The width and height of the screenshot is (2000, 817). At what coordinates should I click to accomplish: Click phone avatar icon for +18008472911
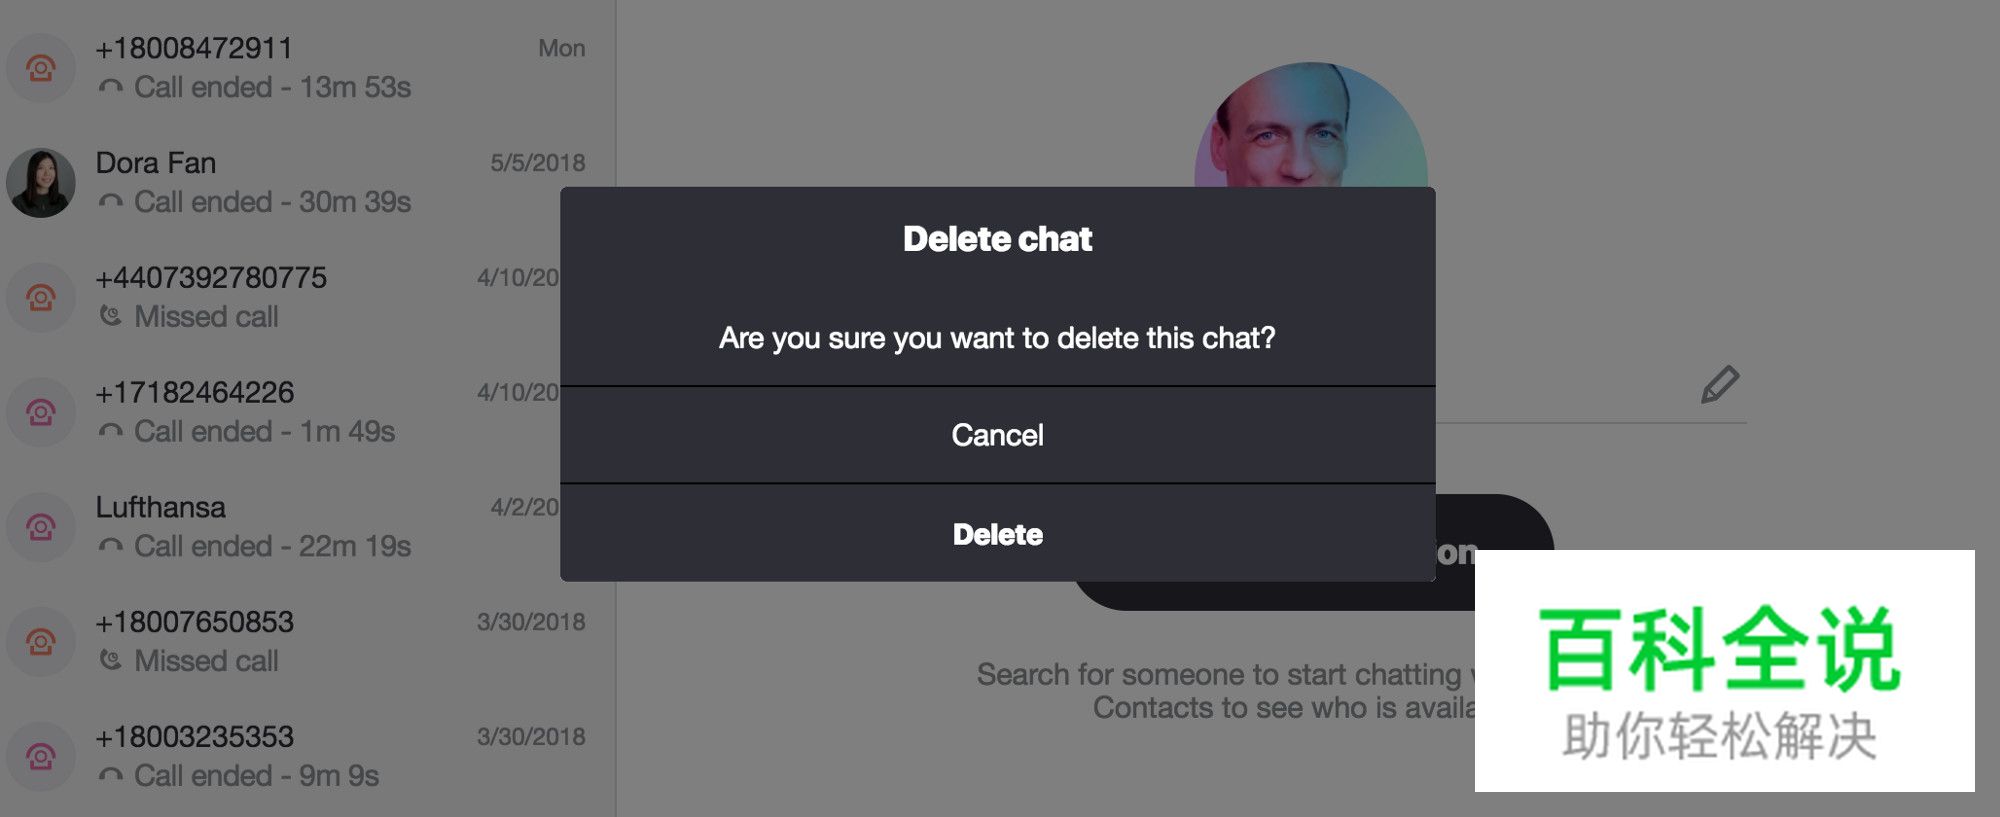(41, 68)
